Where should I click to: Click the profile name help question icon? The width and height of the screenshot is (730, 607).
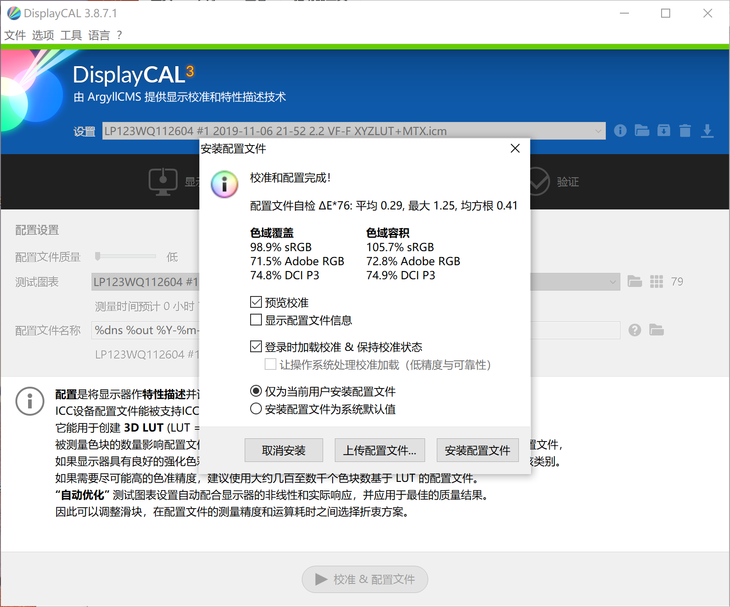633,330
